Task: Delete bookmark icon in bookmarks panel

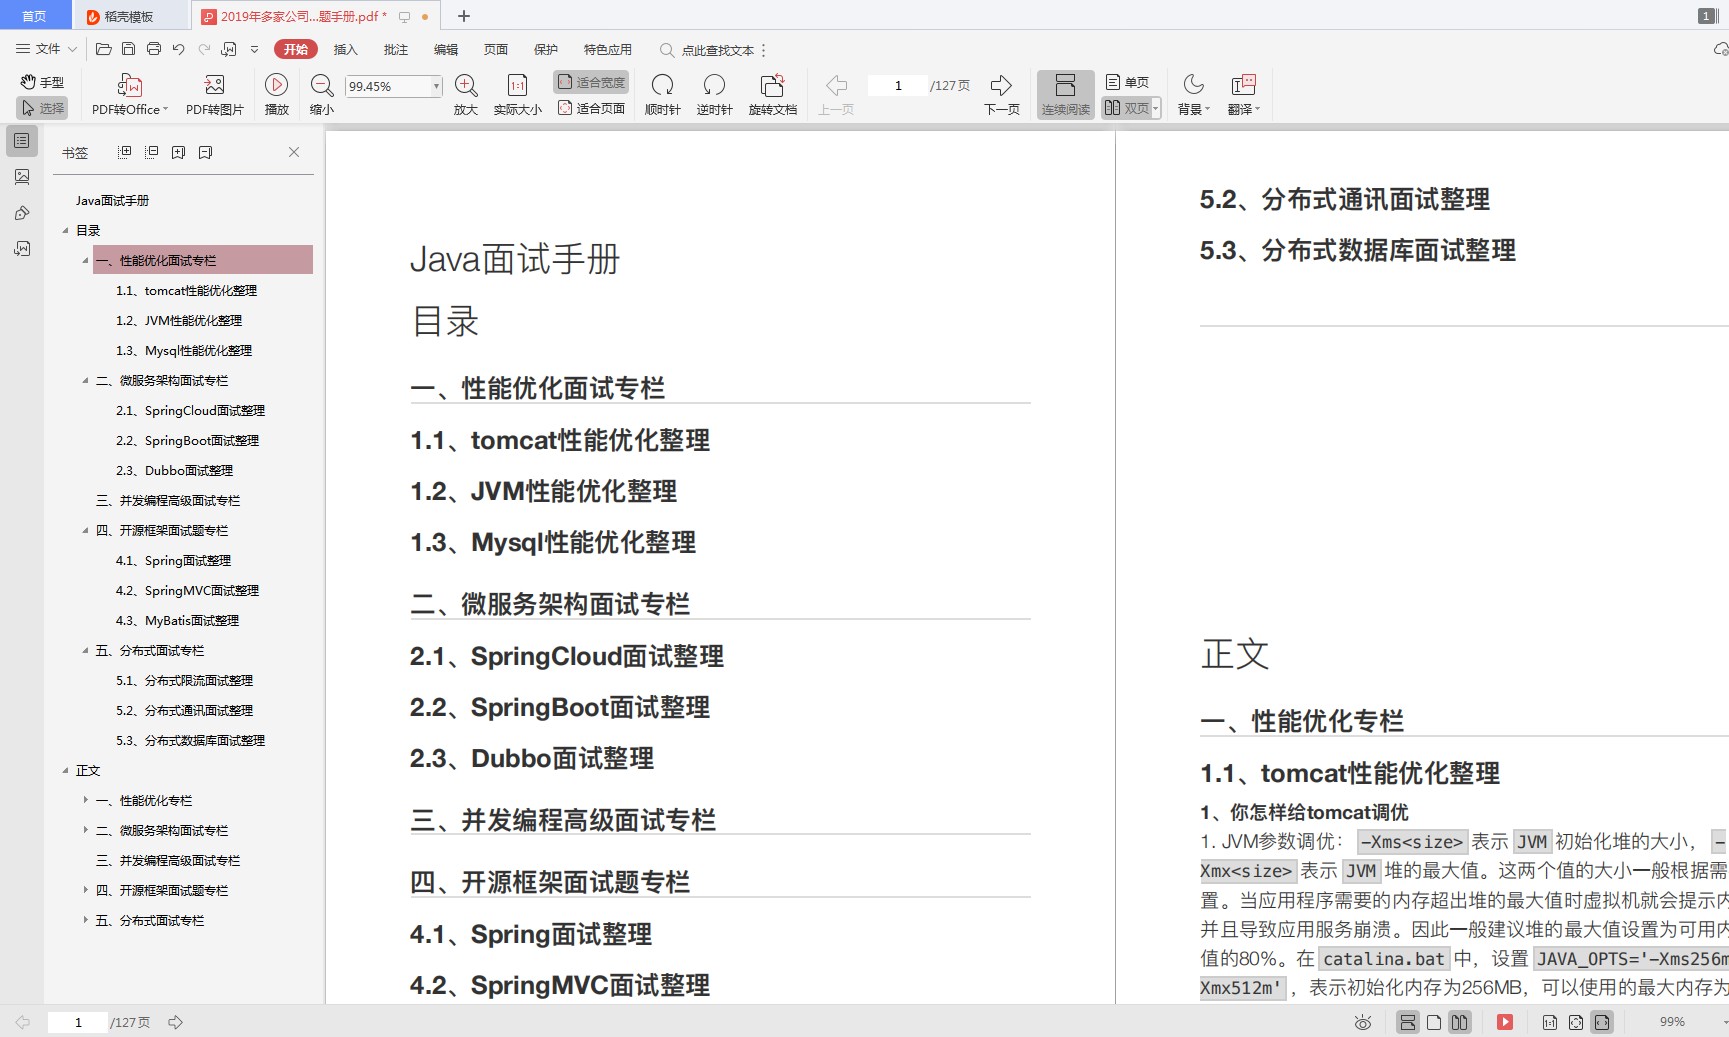Action: click(x=205, y=152)
